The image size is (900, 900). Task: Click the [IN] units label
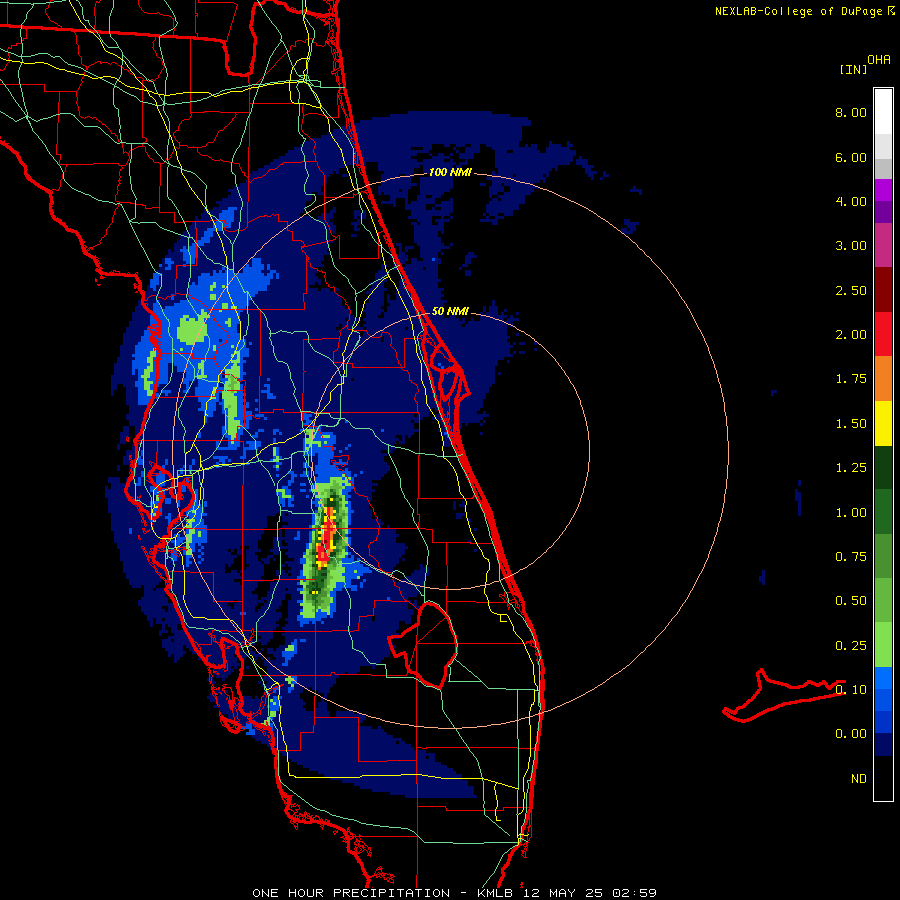[x=853, y=69]
